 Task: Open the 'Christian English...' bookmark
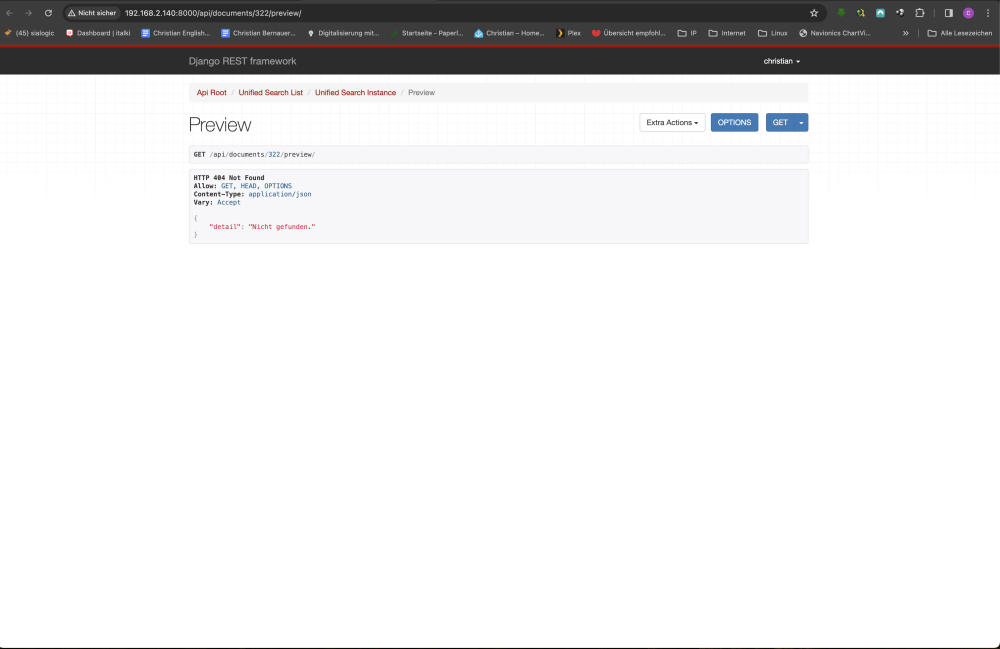[175, 33]
